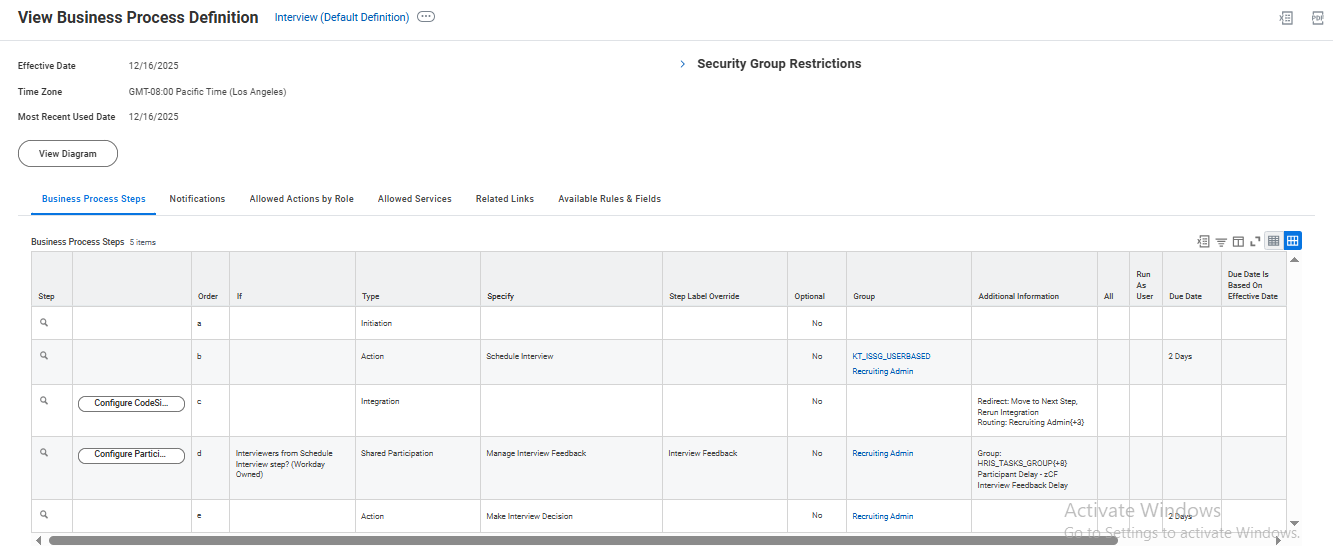
Task: Click the Time Zone value GMT-08:00
Action: pyautogui.click(x=207, y=92)
